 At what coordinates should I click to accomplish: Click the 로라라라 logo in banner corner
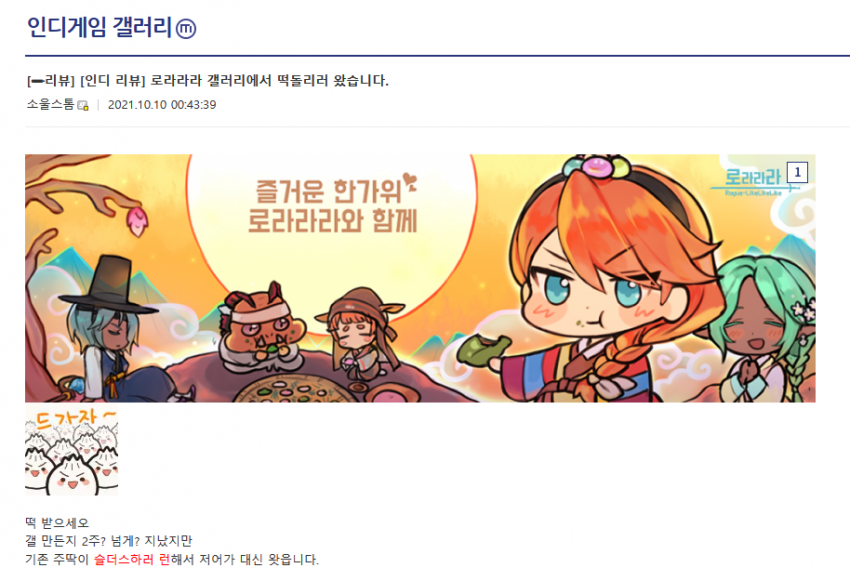coord(753,181)
